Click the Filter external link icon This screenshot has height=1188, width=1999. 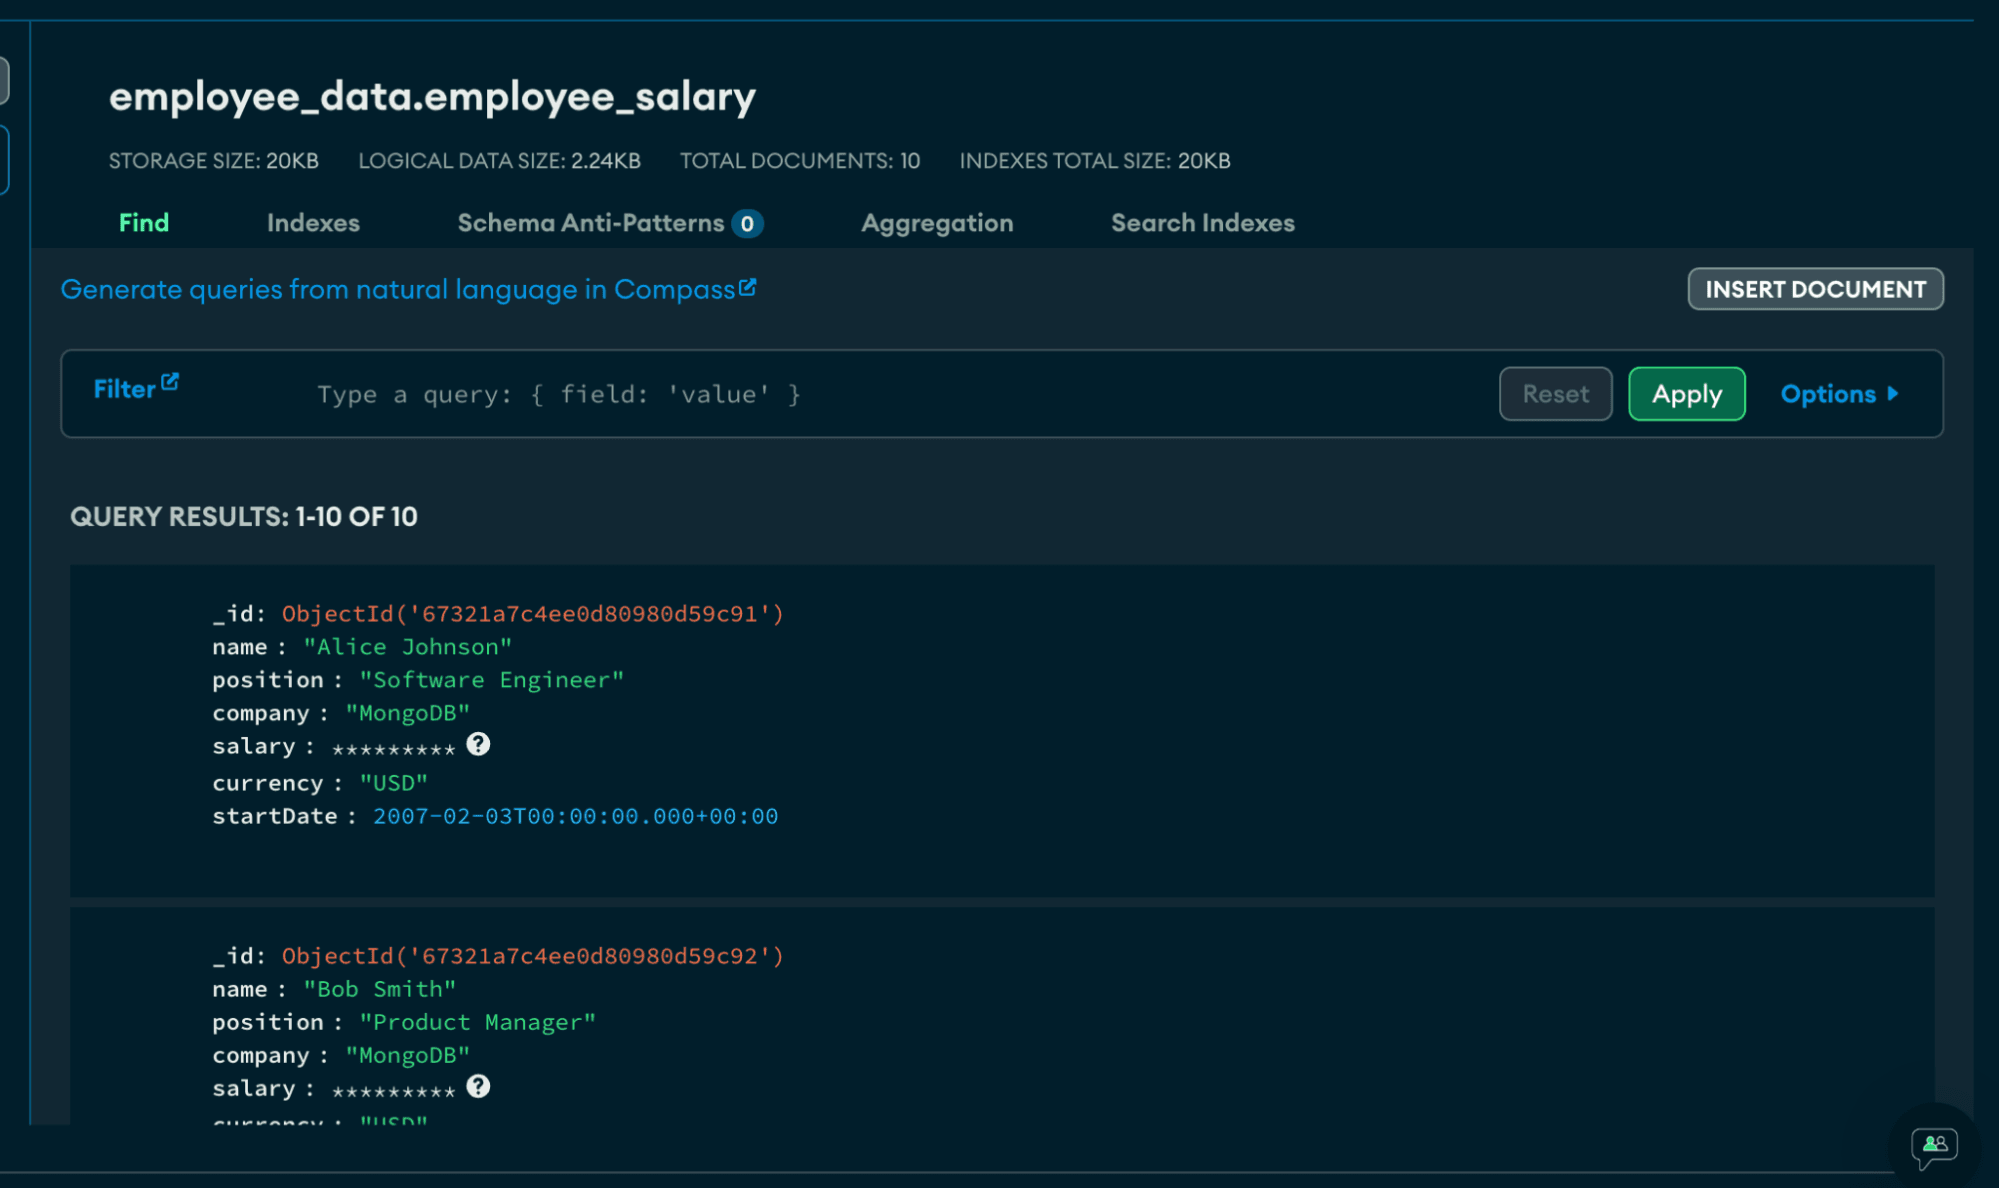tap(170, 382)
